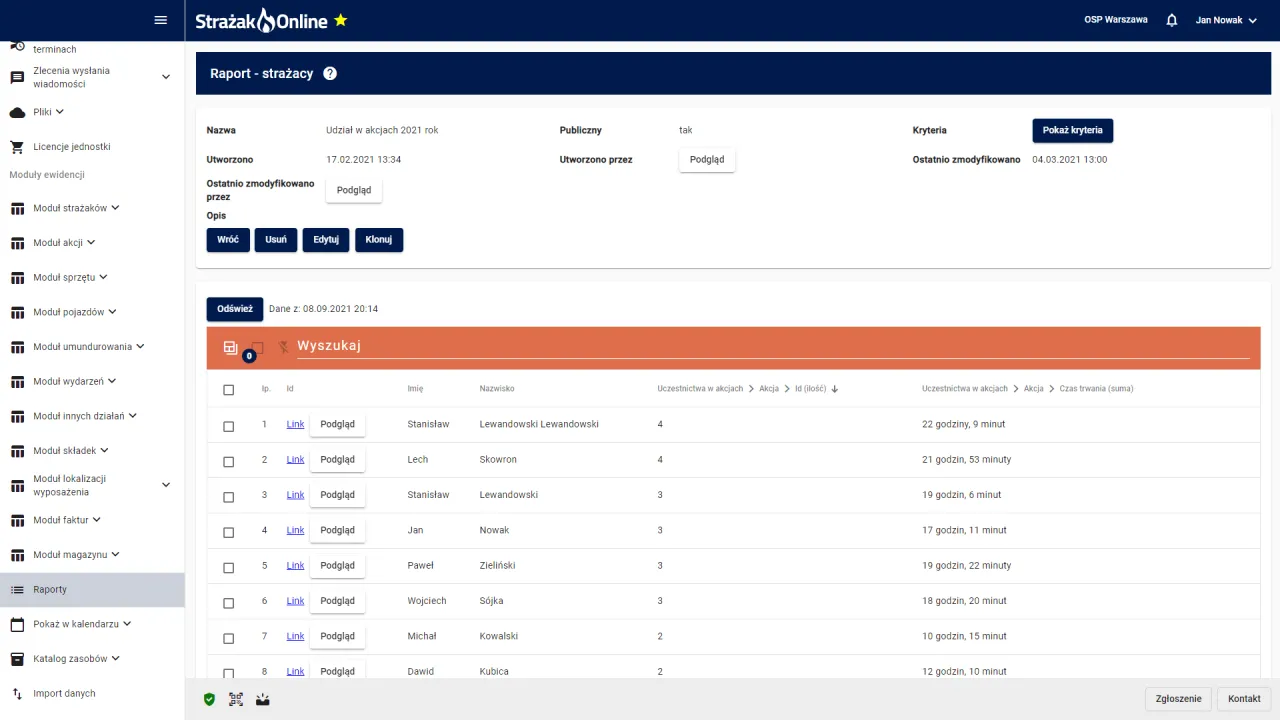
Task: Open Jan Nowak user dropdown
Action: point(1226,20)
